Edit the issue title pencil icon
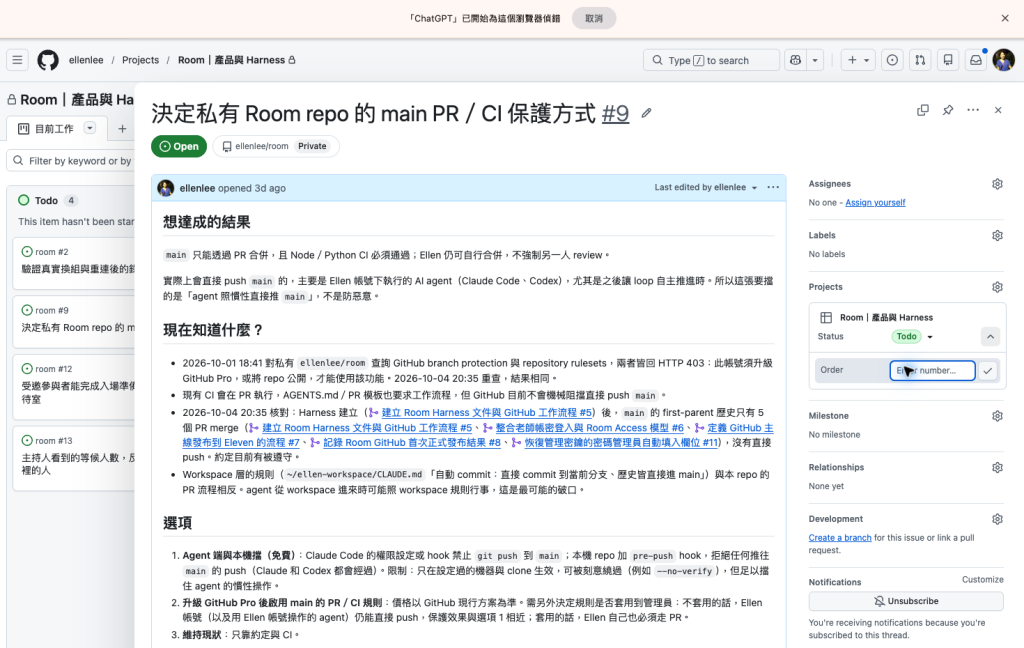 (647, 113)
